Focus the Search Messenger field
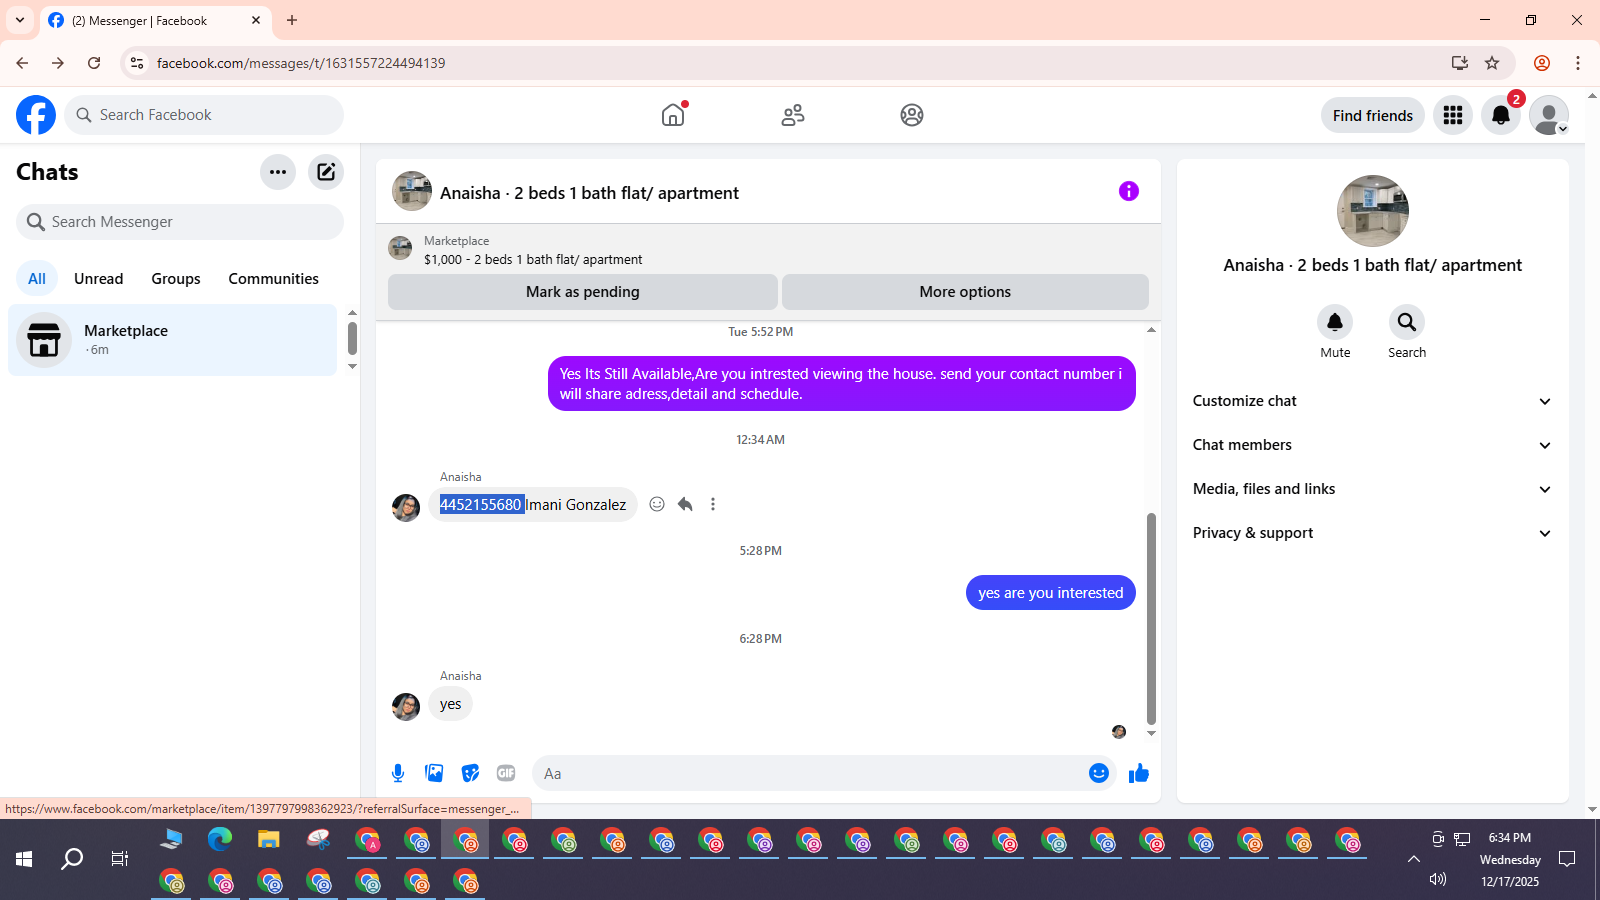This screenshot has width=1600, height=900. click(x=180, y=222)
